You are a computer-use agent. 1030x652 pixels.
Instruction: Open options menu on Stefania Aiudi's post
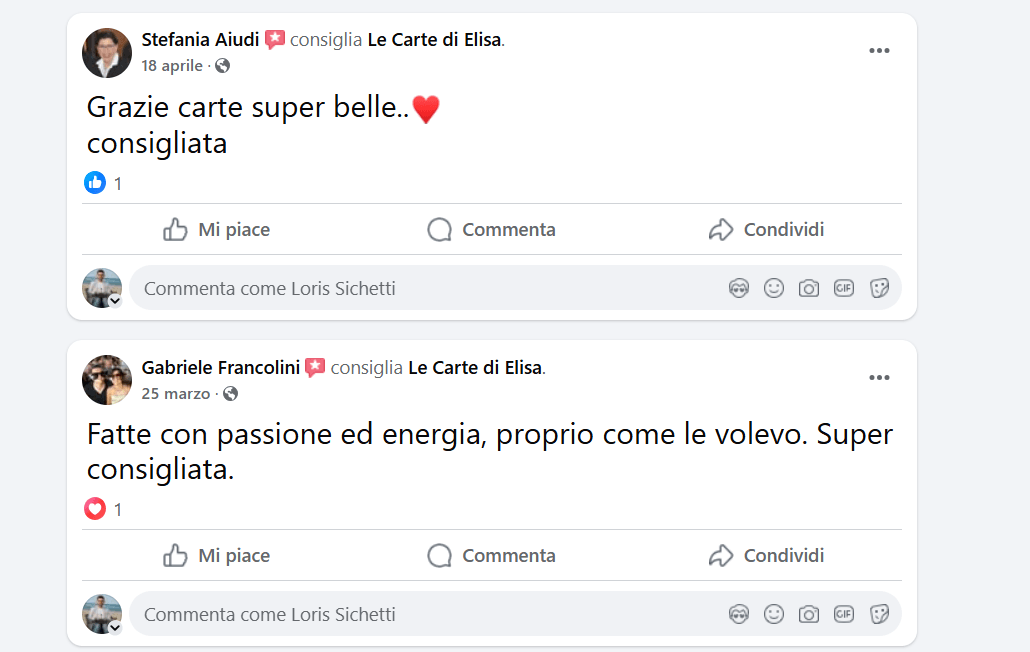pyautogui.click(x=879, y=51)
